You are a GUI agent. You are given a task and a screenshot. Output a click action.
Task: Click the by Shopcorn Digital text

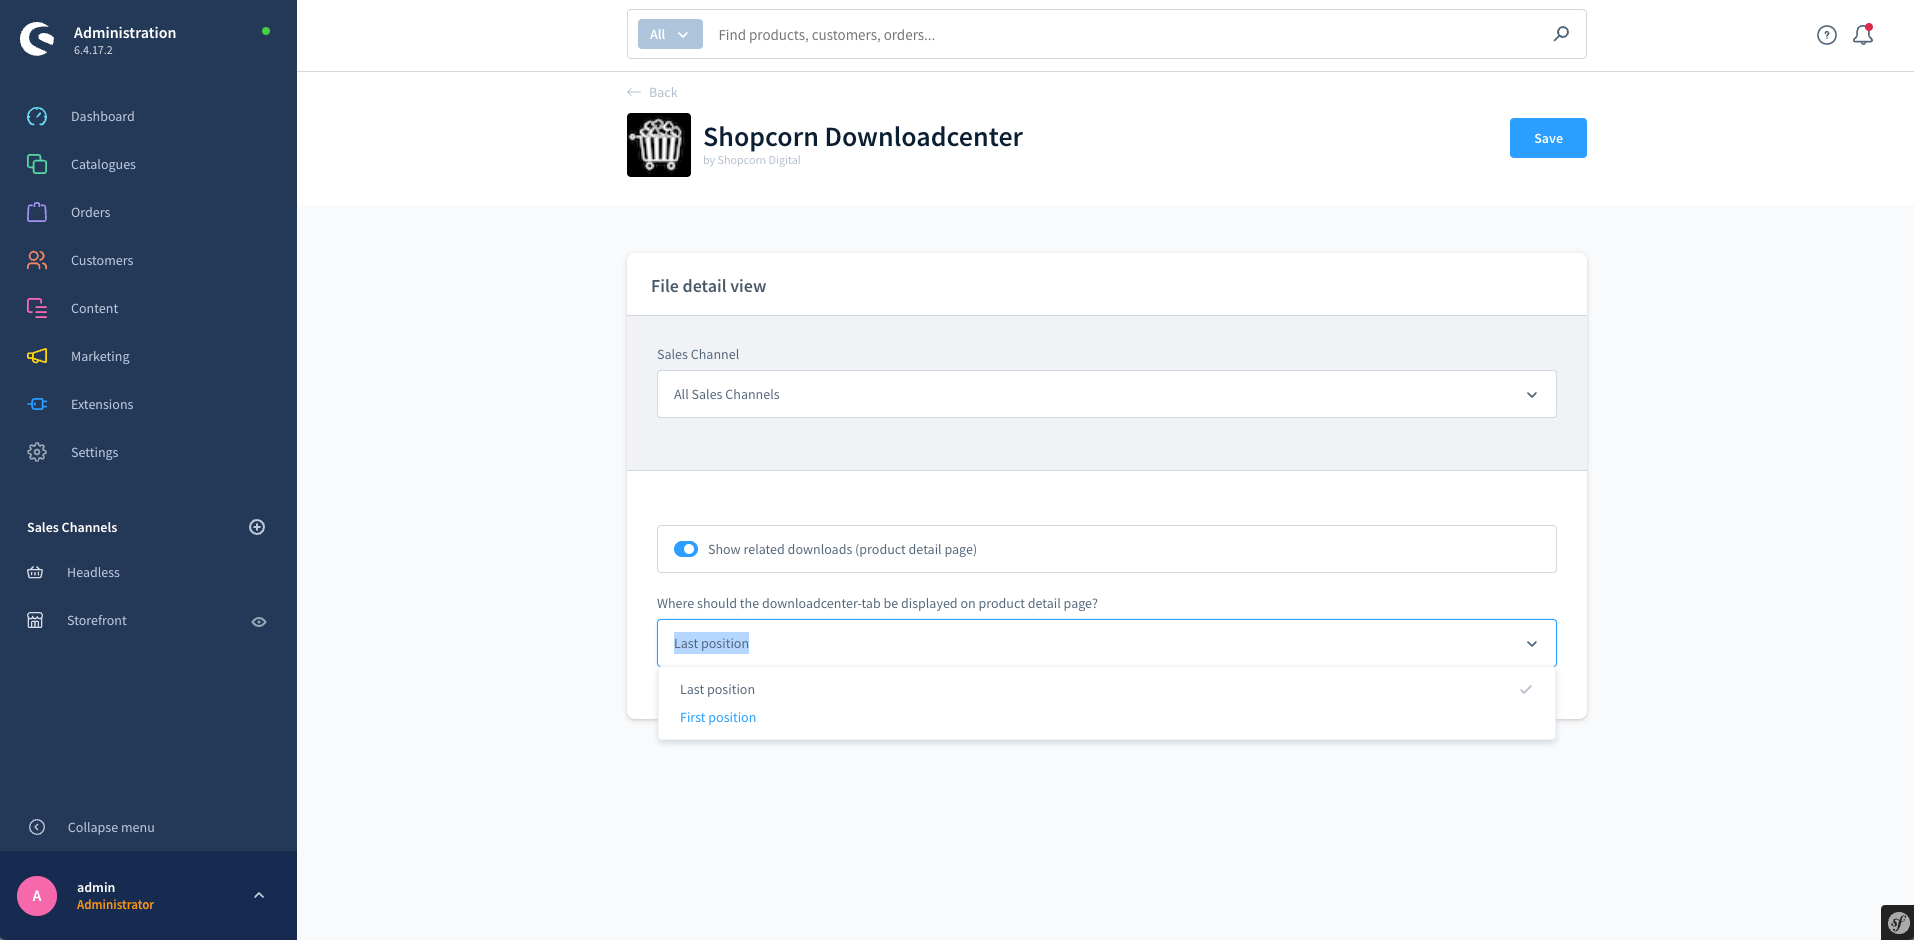(x=752, y=160)
